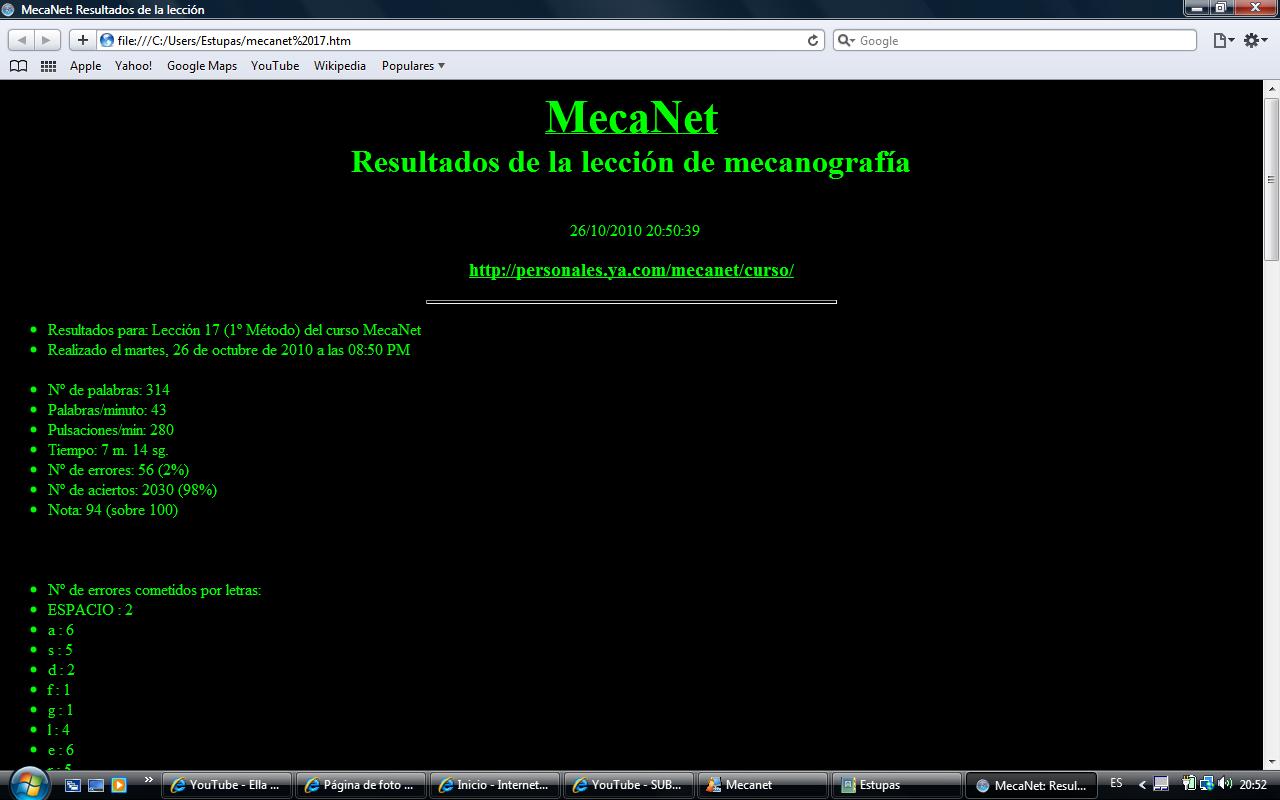Click the page actions document icon
Image resolution: width=1280 pixels, height=800 pixels.
(1218, 40)
